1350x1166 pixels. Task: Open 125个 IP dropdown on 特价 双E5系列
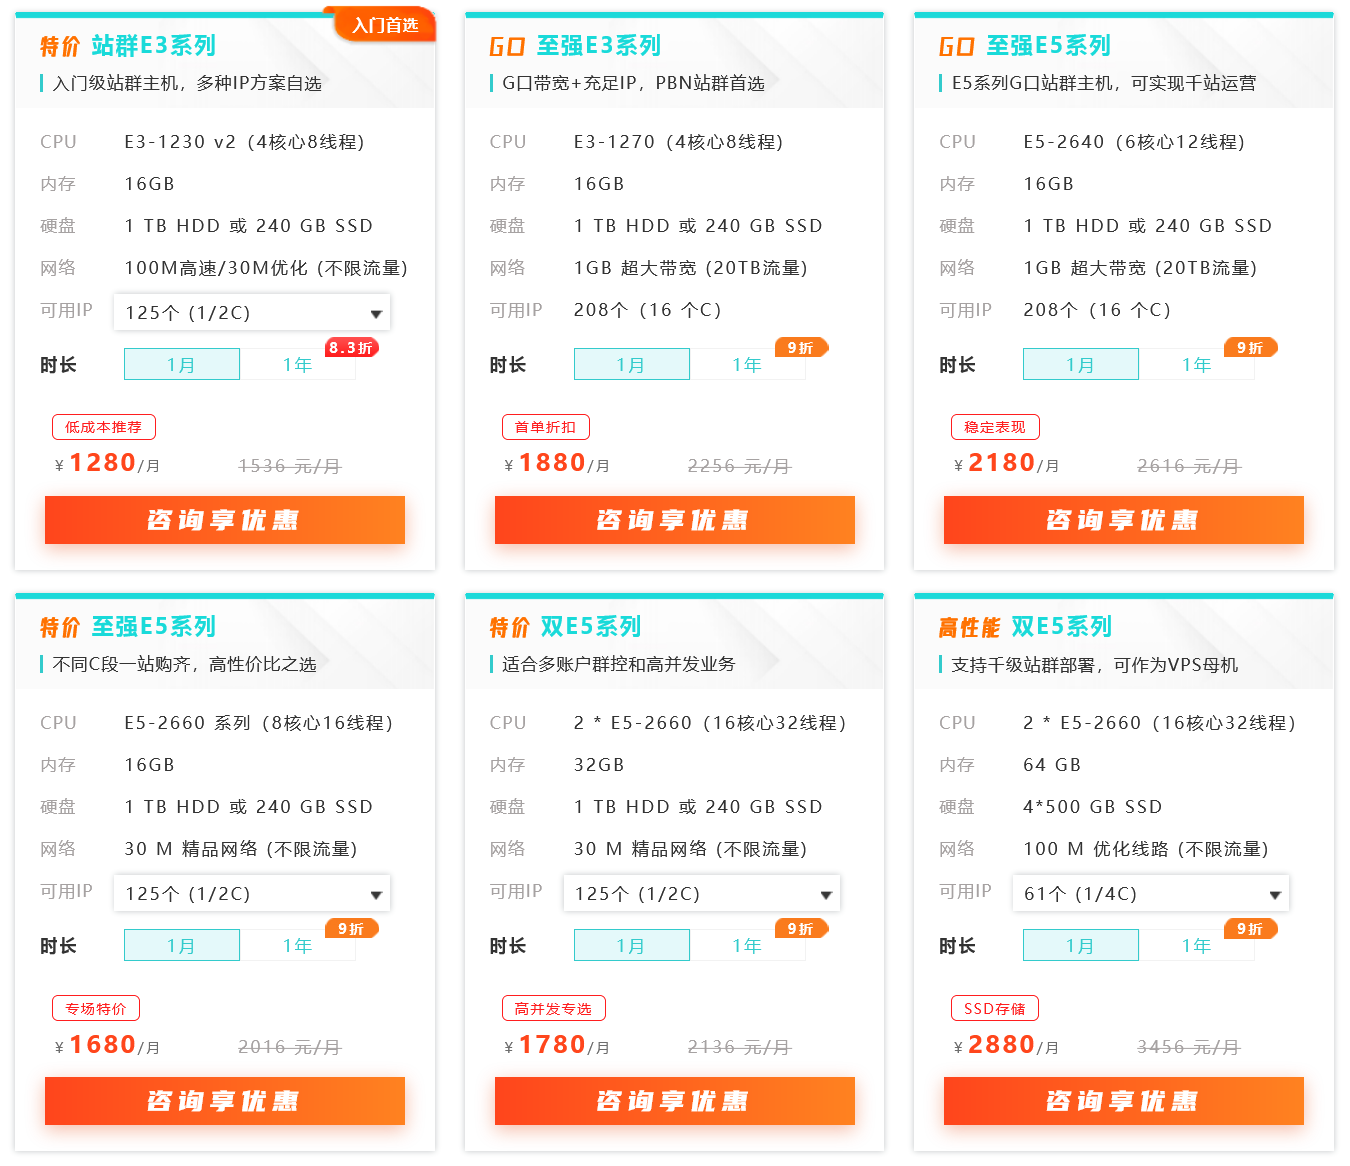pos(702,893)
